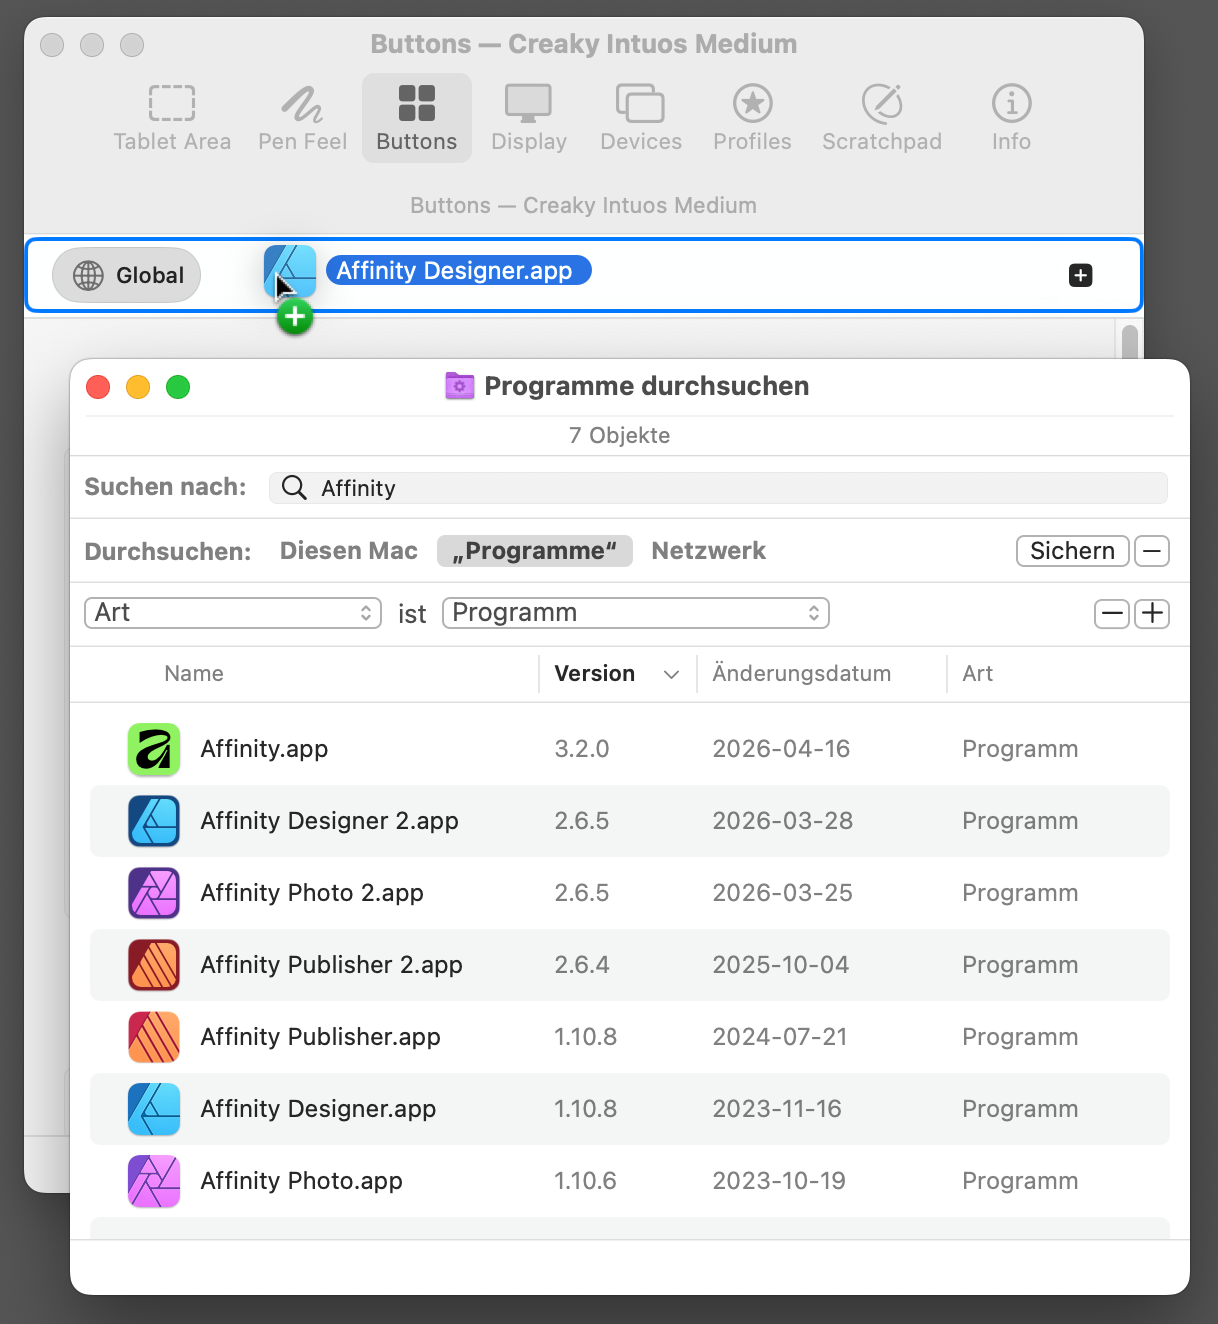
Task: Click the Affinity Designer.app label in the profile bar
Action: point(459,271)
